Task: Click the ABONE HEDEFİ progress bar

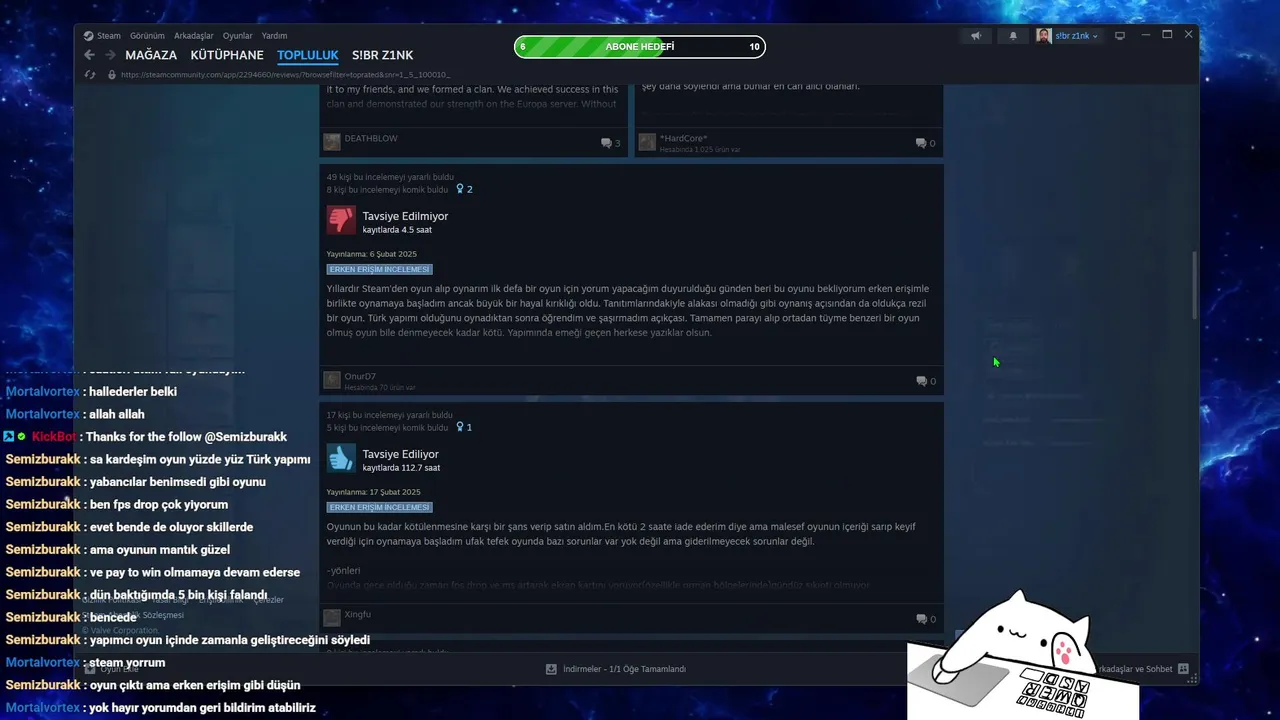Action: (640, 47)
